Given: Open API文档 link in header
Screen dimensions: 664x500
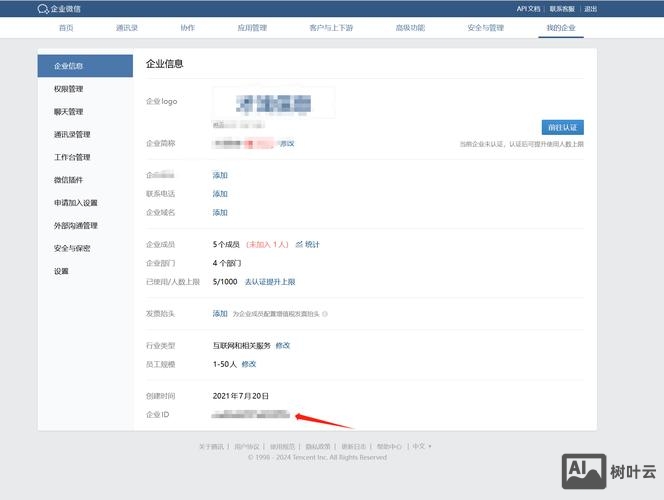Looking at the screenshot, I should (528, 8).
